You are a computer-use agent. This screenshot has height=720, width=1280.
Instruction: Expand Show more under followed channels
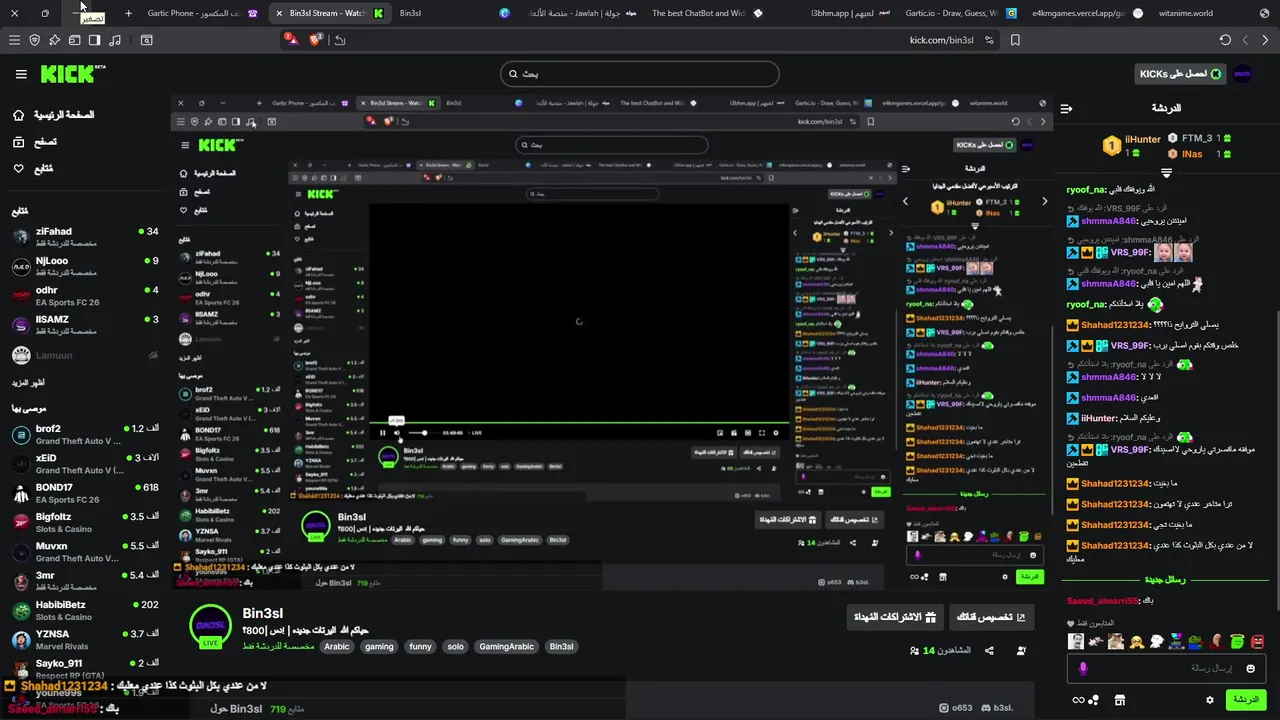pos(28,383)
